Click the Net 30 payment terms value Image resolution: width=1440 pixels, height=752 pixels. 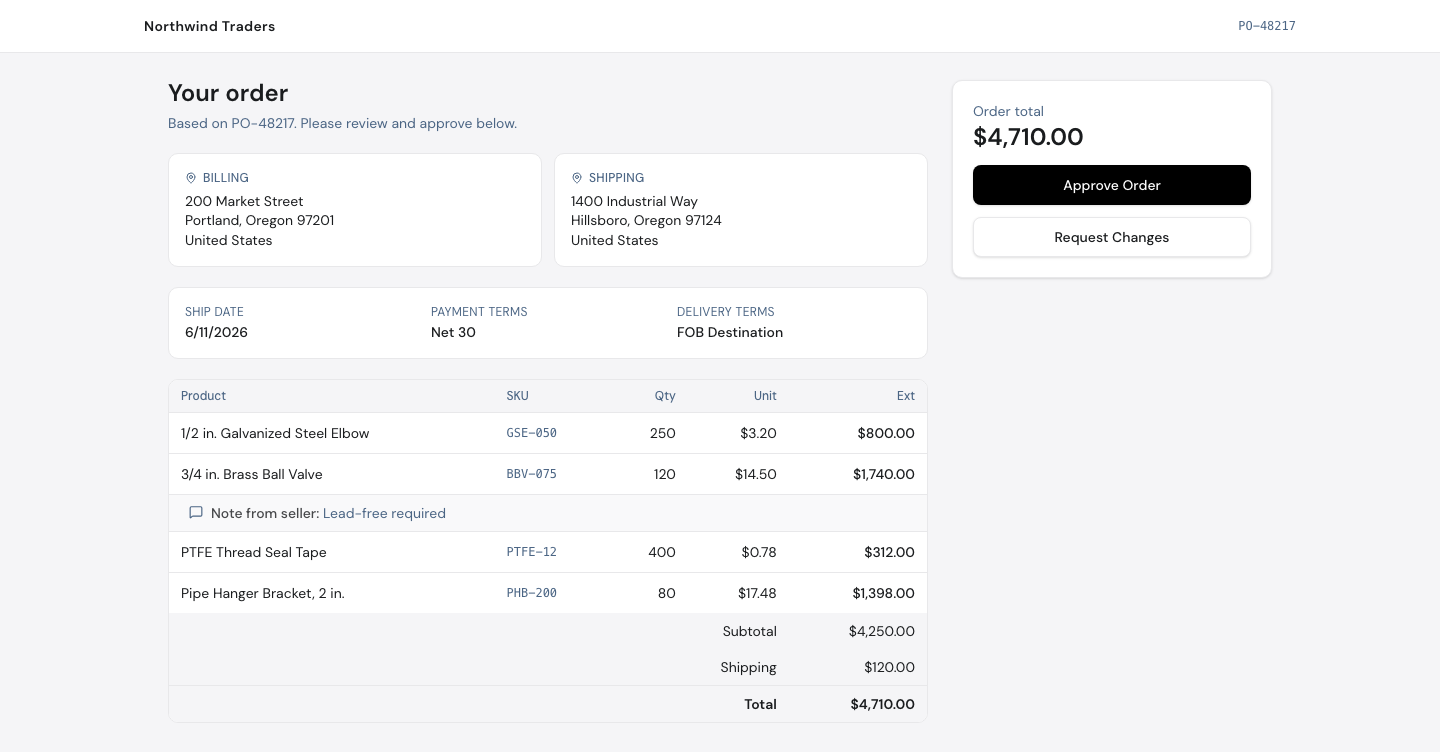(453, 332)
